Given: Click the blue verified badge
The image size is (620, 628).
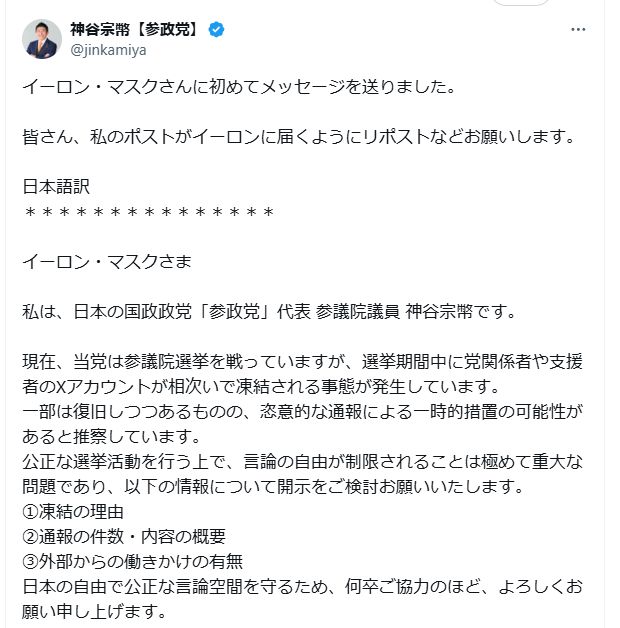Looking at the screenshot, I should pos(217,30).
